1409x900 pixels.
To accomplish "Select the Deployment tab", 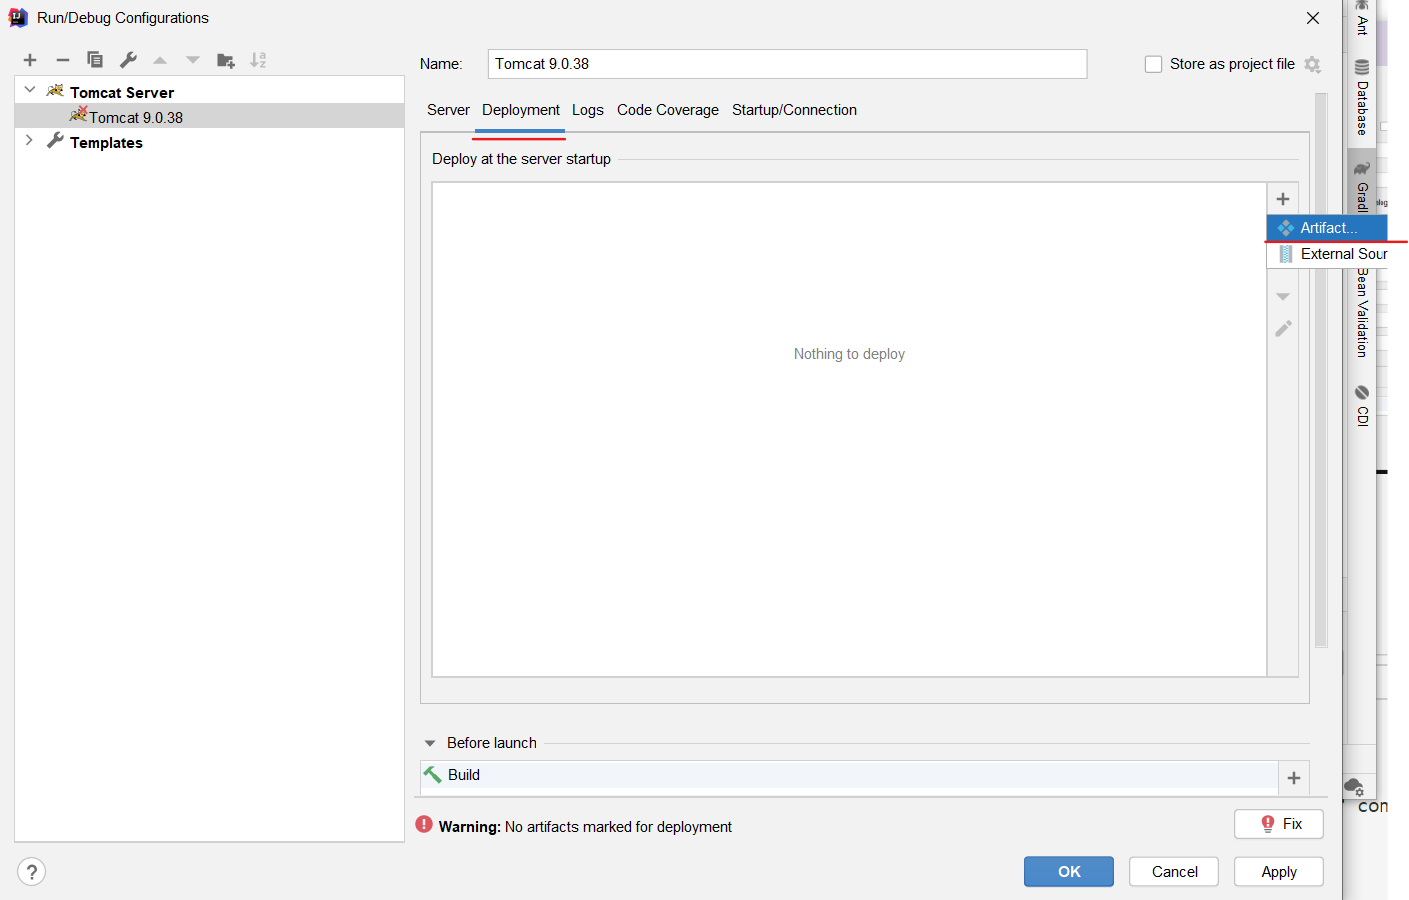I will 521,110.
